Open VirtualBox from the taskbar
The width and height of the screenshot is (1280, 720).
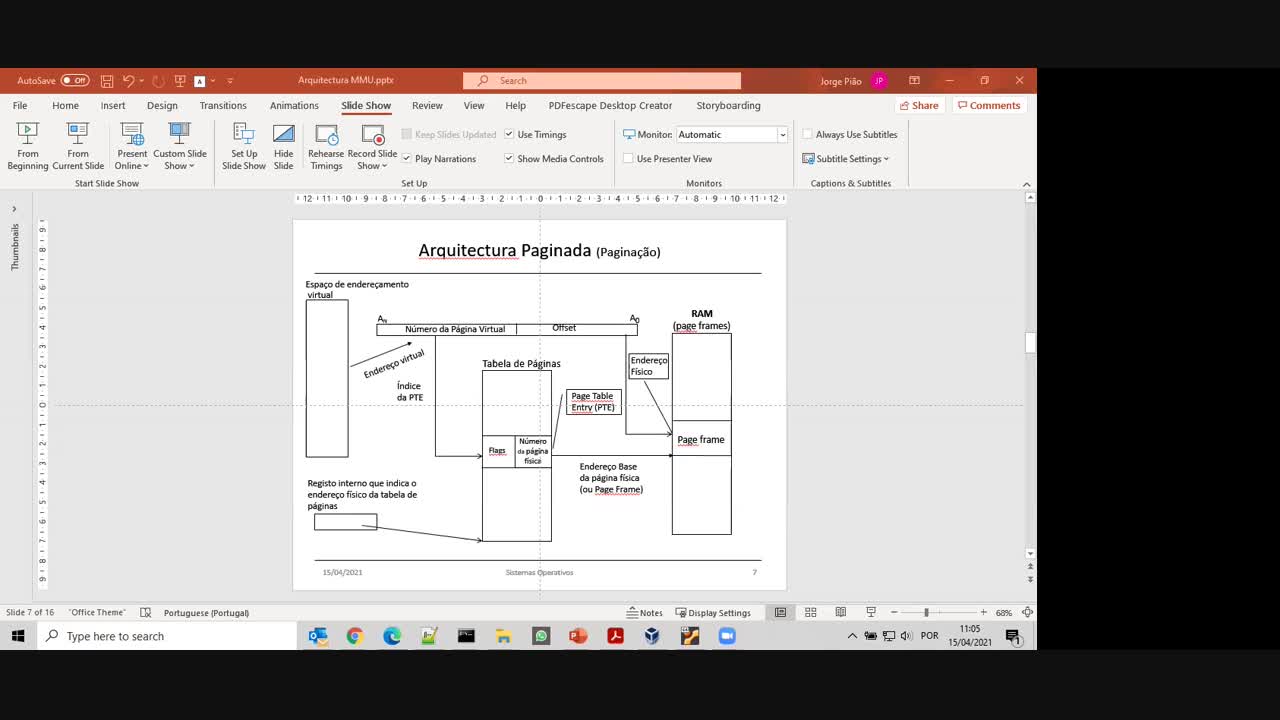coord(652,636)
